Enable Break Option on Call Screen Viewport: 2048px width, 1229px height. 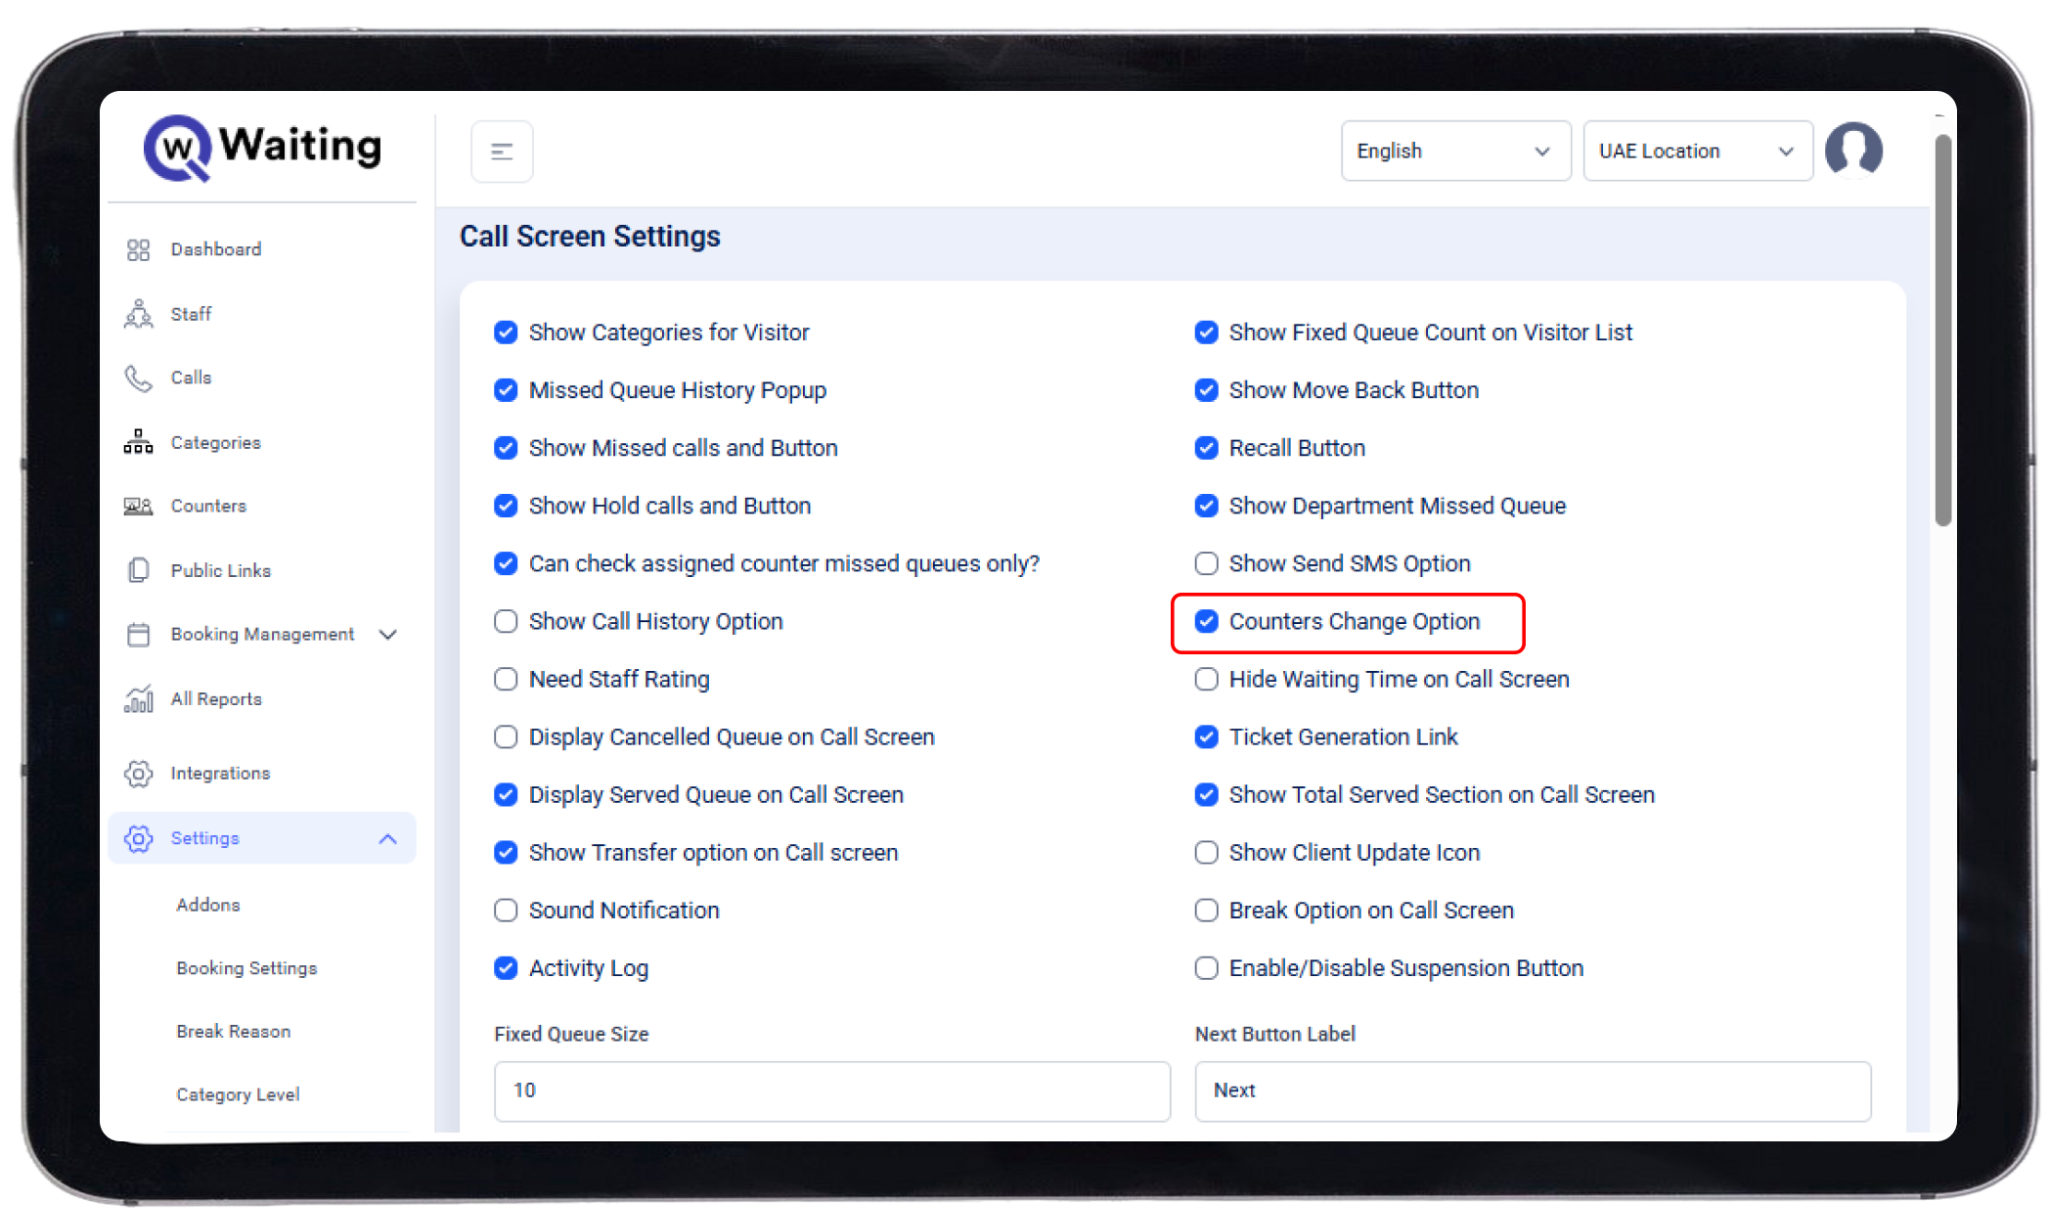click(x=1207, y=911)
